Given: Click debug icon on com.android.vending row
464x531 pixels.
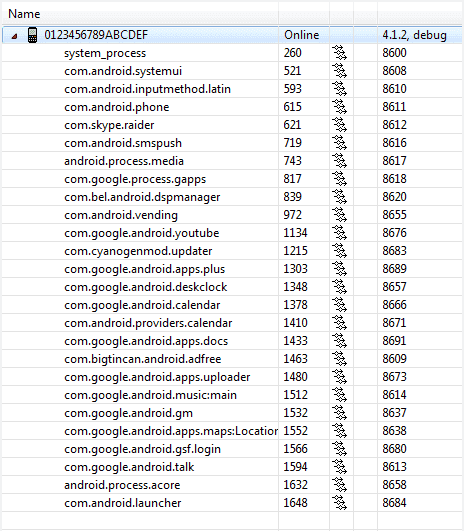Looking at the screenshot, I should click(339, 215).
